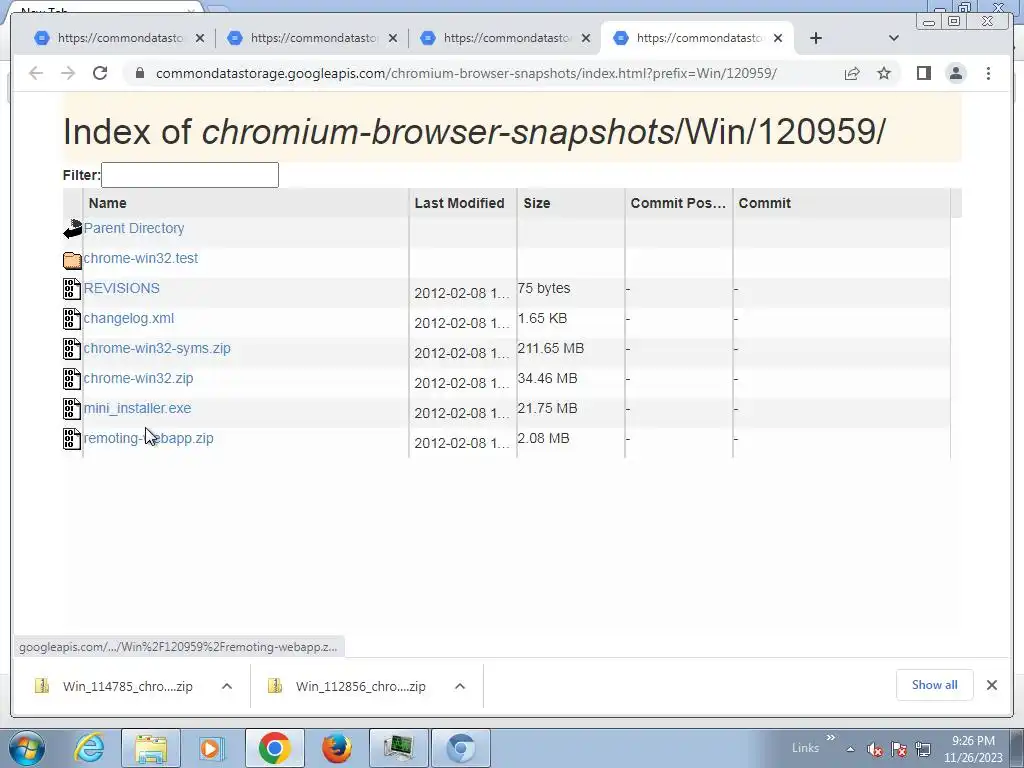Download chrome-win32-syms.zip link
Screen dimensions: 1024x768
tap(157, 348)
